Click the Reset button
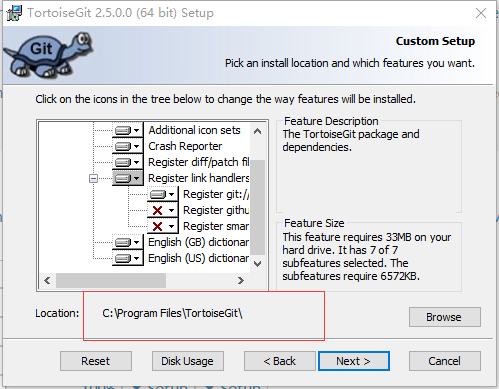The image size is (499, 389). coord(96,361)
